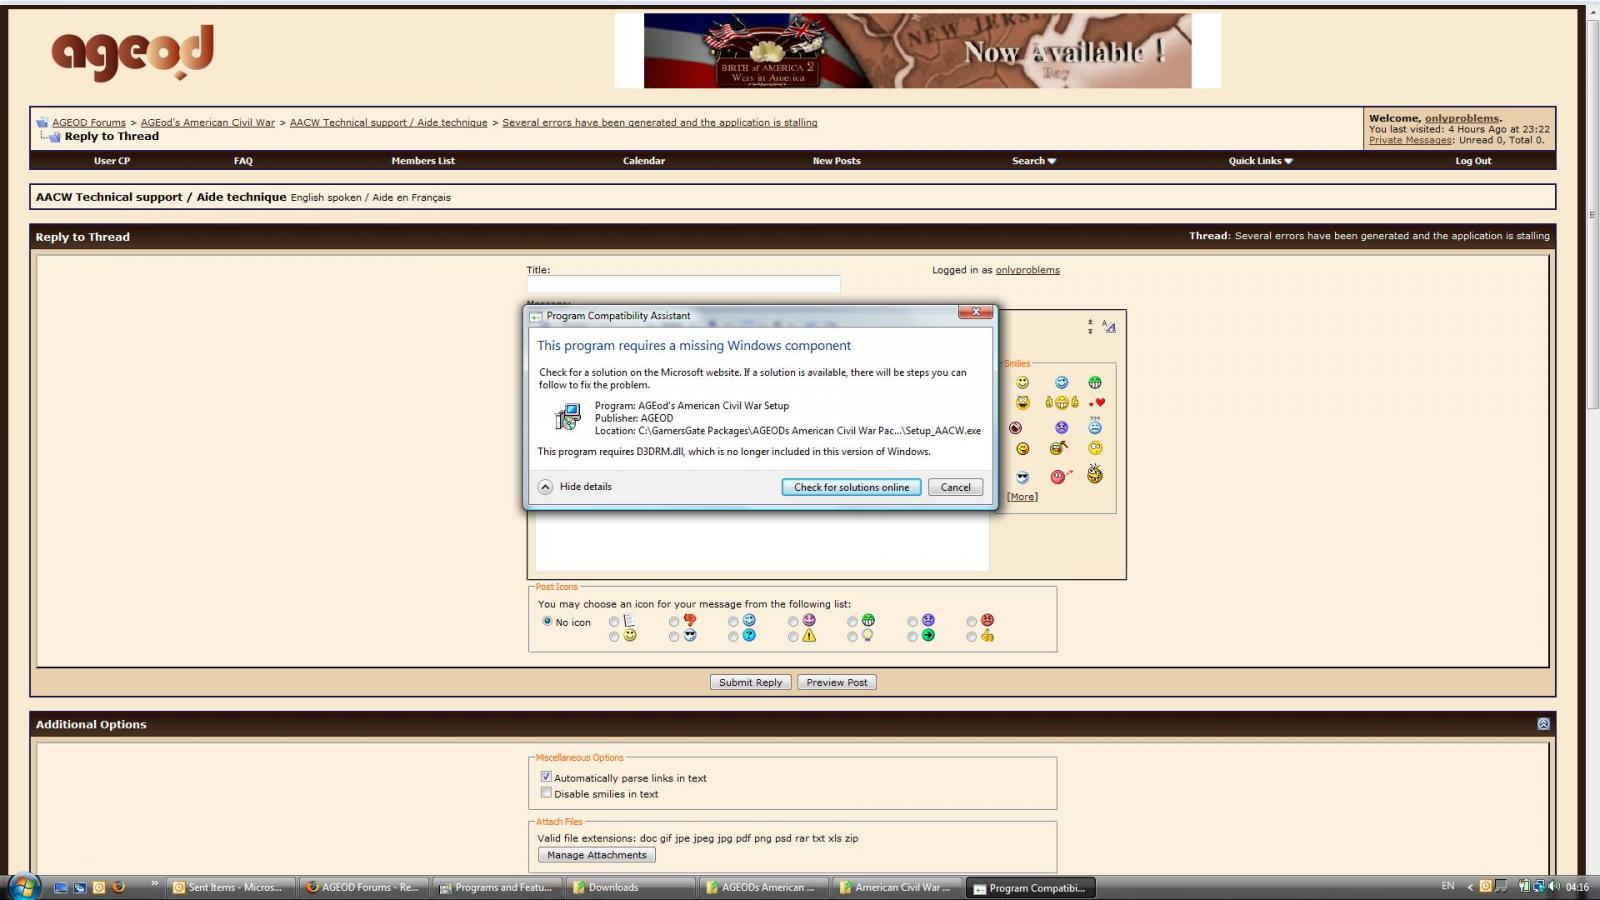Open the New Posts menu item
Image resolution: width=1600 pixels, height=900 pixels.
pyautogui.click(x=836, y=161)
